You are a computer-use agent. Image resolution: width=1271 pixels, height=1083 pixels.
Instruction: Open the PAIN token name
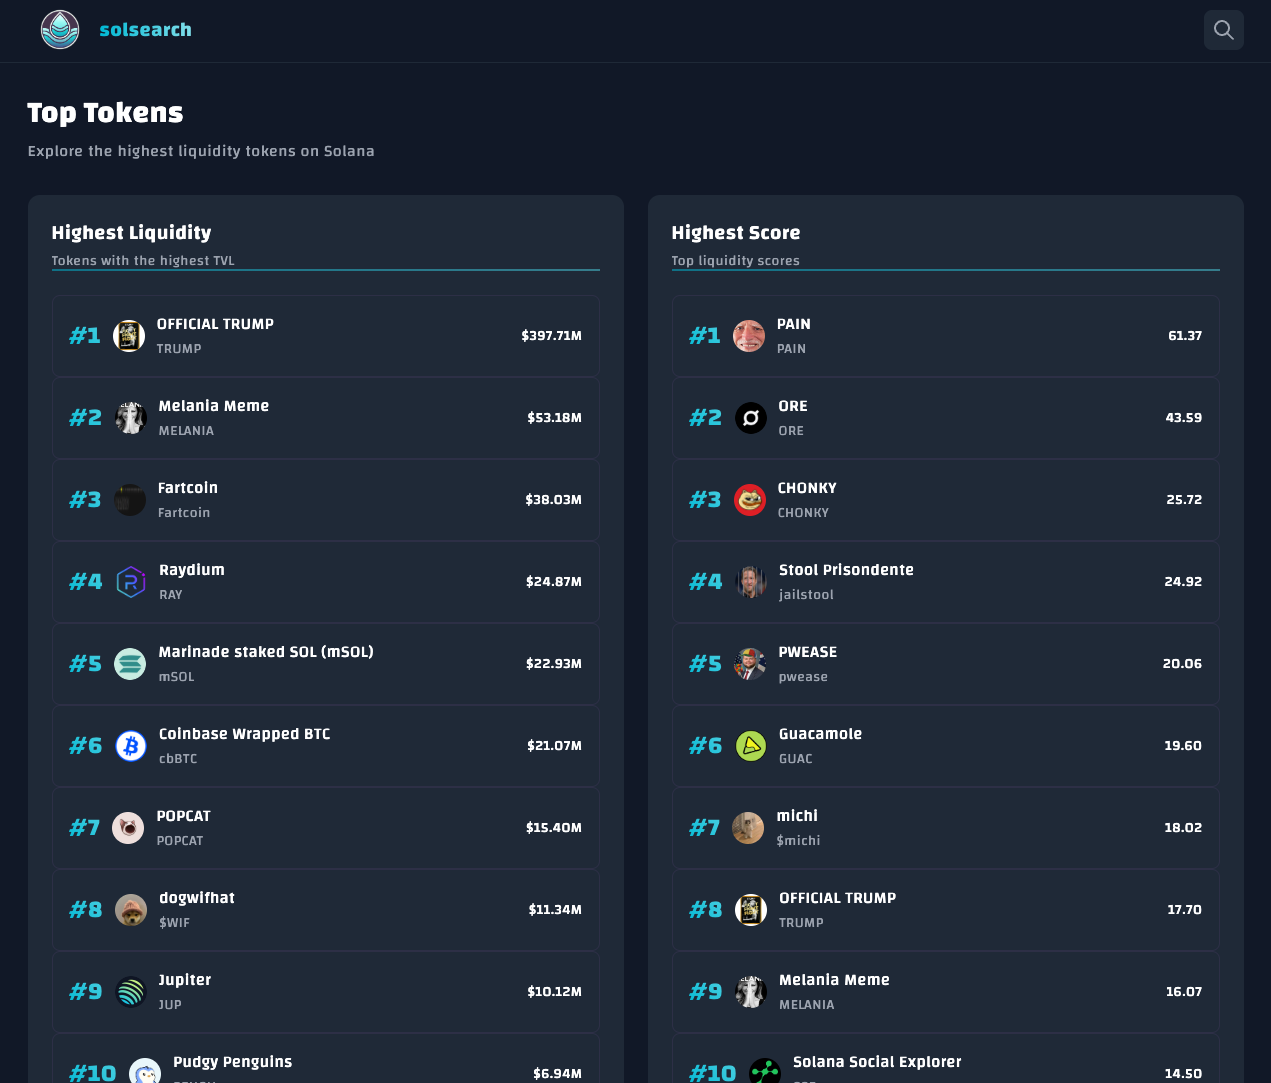point(794,324)
